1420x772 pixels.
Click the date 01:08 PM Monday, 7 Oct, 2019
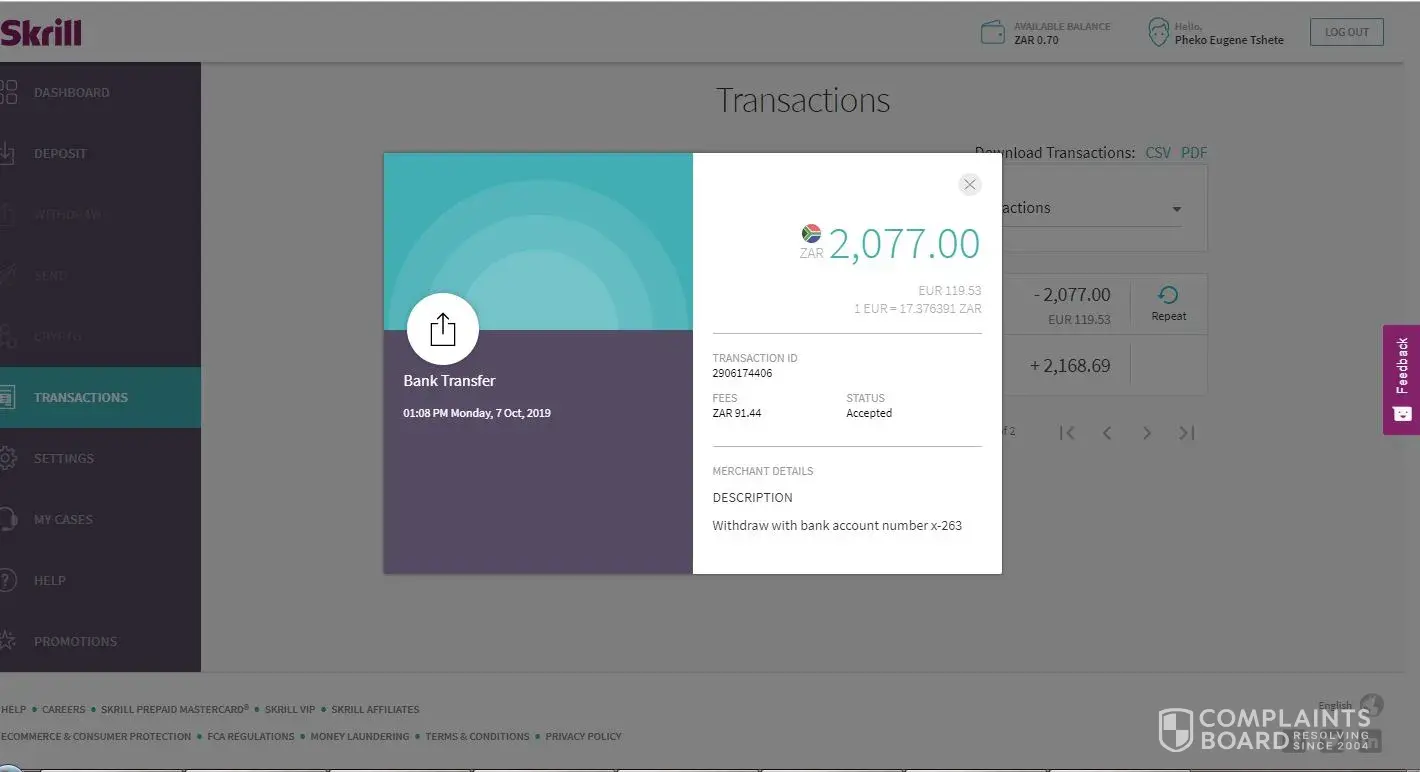(477, 413)
